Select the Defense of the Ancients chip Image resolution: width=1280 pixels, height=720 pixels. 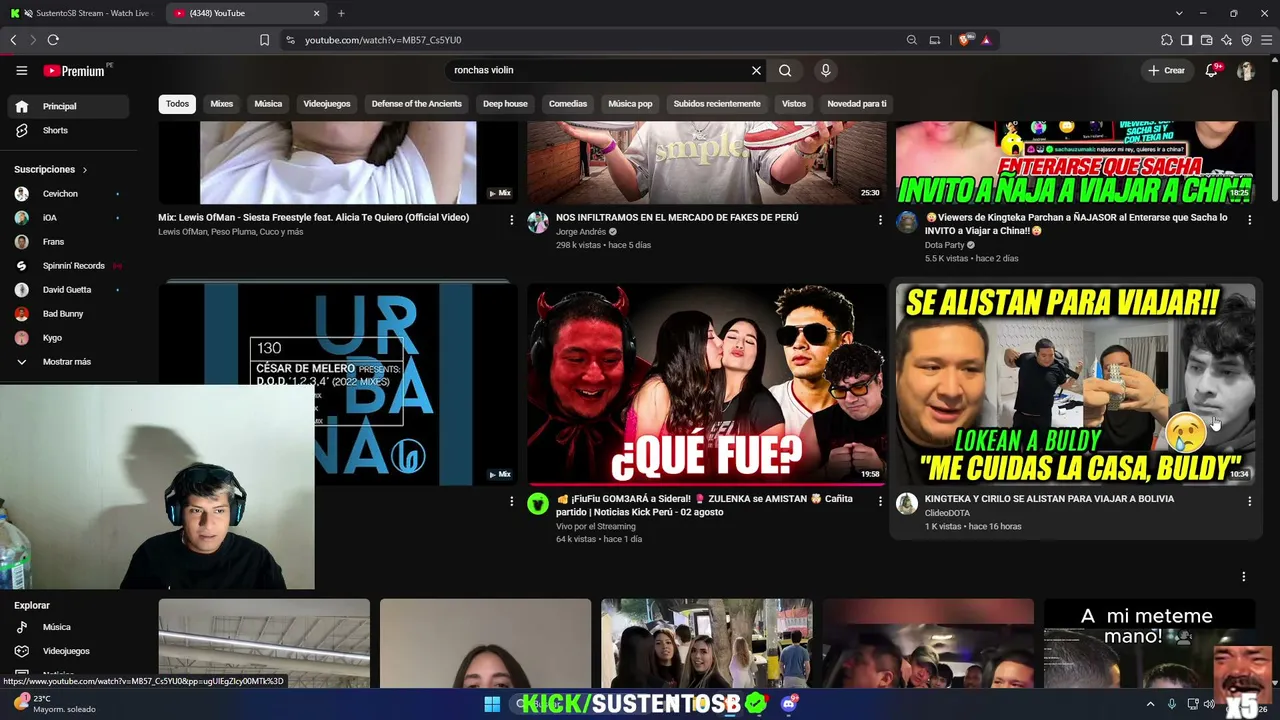[416, 104]
